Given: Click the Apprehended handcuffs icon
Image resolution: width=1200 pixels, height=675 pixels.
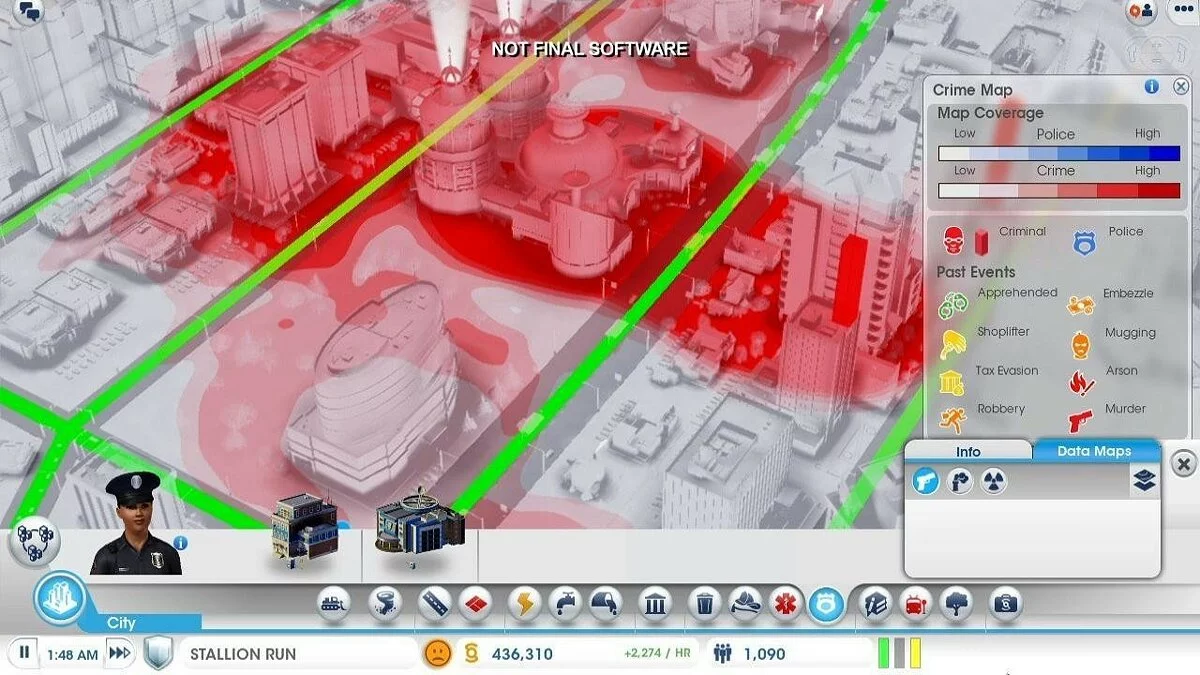Looking at the screenshot, I should coord(953,303).
